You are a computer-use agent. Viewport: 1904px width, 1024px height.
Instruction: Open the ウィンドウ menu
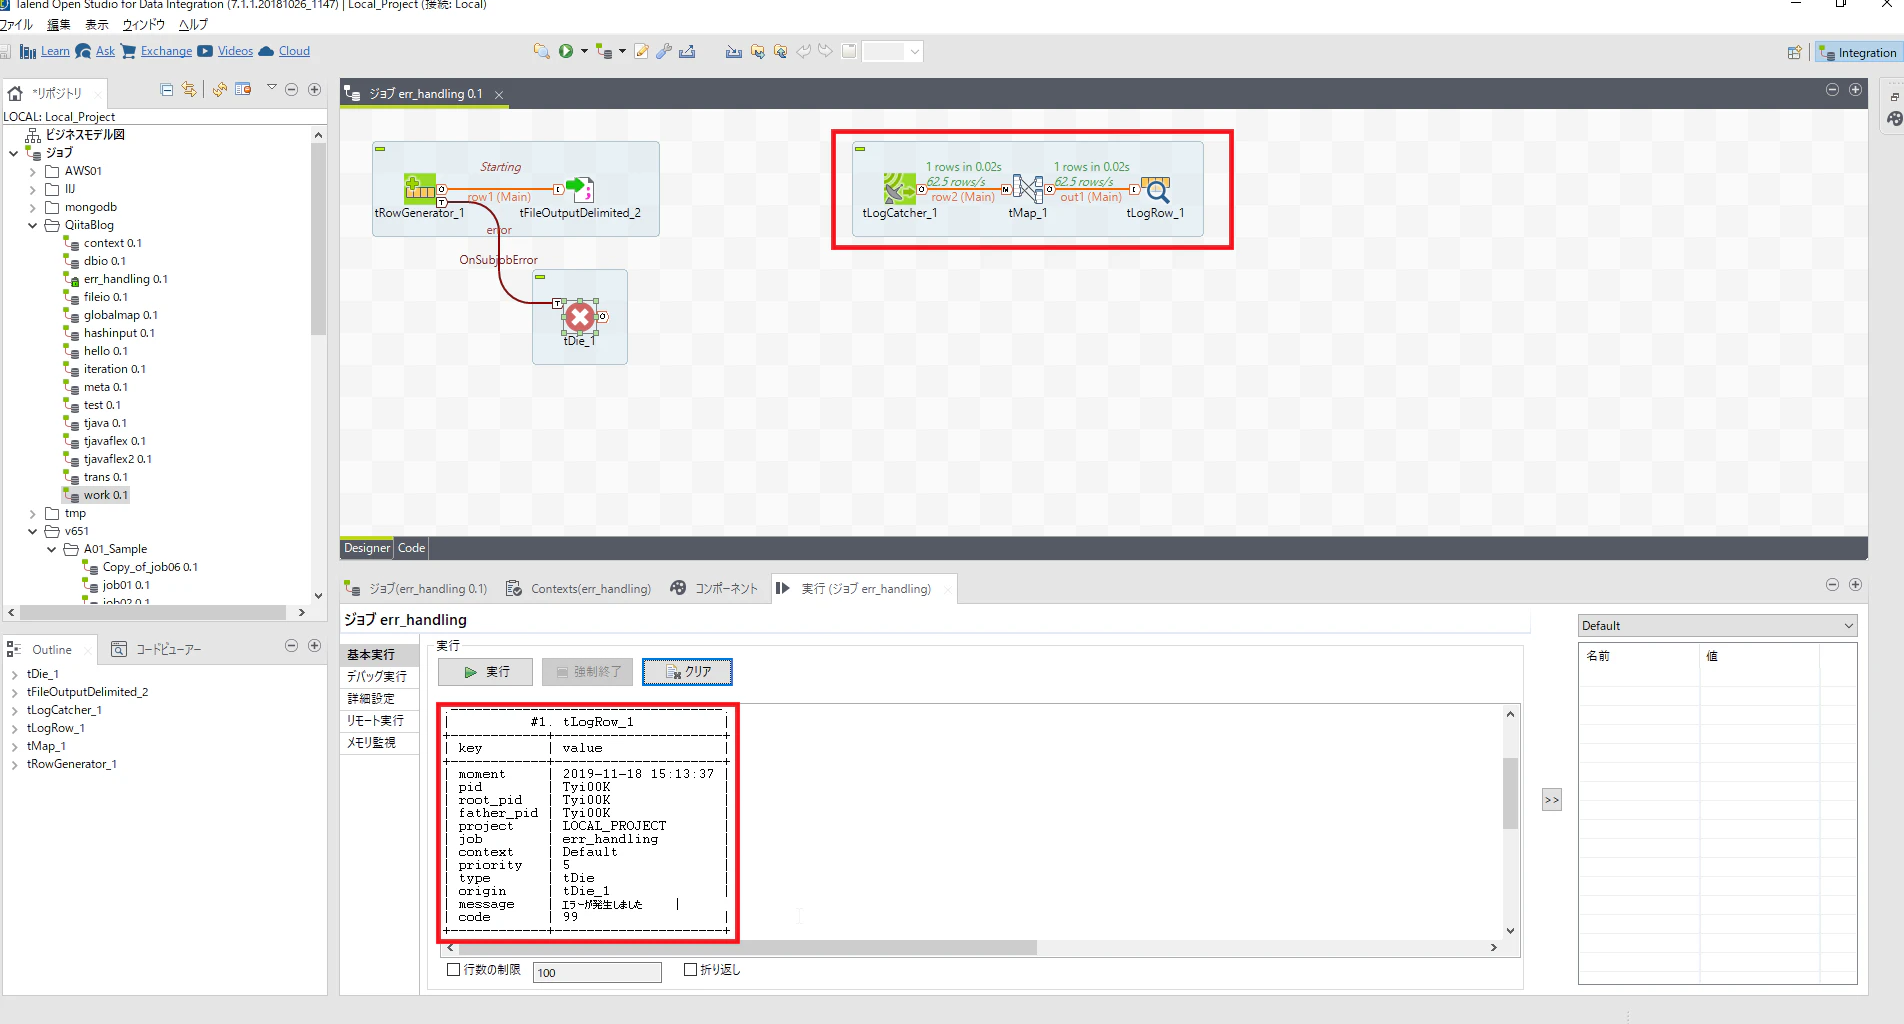pyautogui.click(x=143, y=25)
